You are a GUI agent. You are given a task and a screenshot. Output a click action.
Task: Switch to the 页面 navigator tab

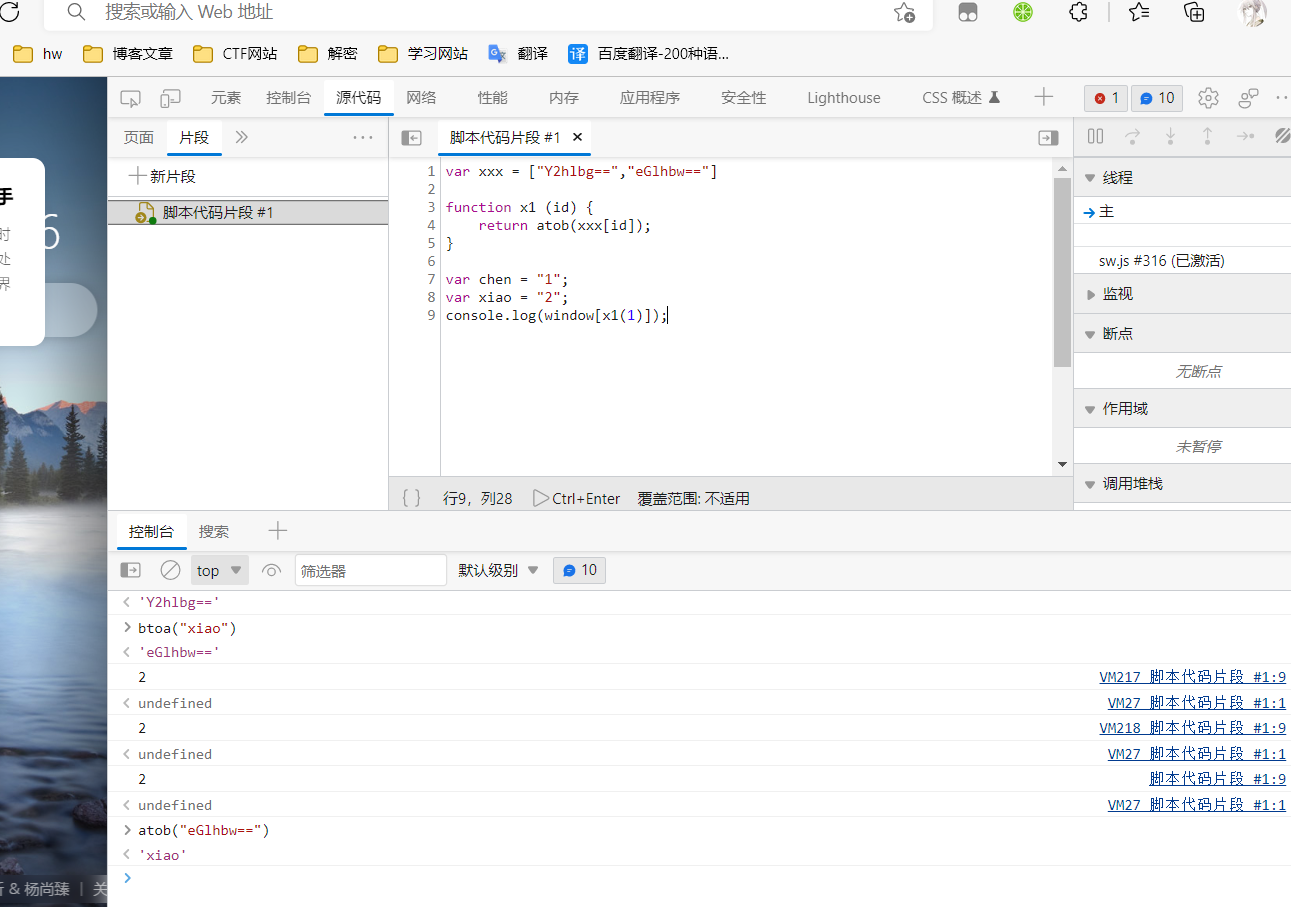139,137
